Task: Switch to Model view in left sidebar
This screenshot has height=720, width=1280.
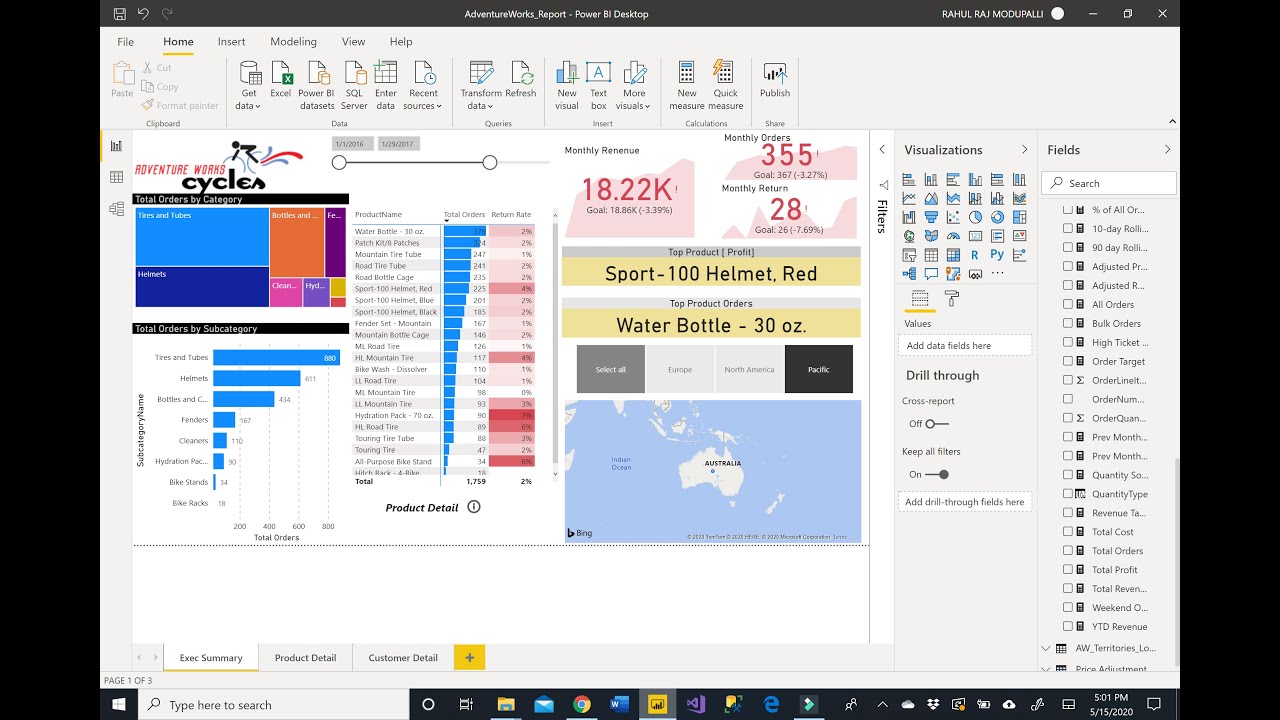Action: pyautogui.click(x=116, y=209)
